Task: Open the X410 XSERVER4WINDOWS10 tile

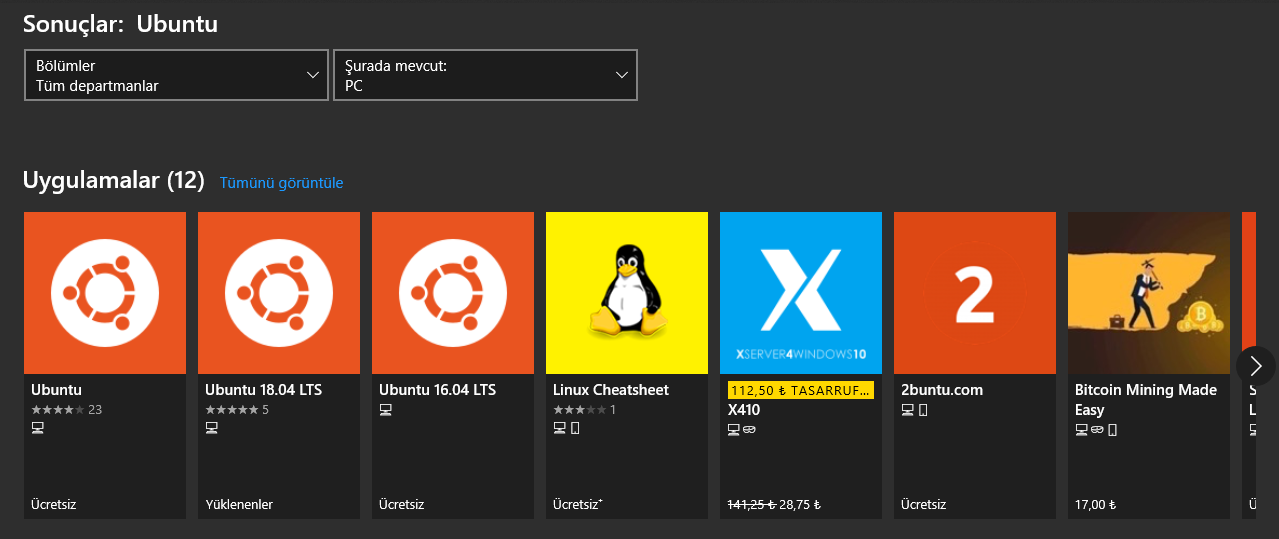Action: click(x=801, y=293)
